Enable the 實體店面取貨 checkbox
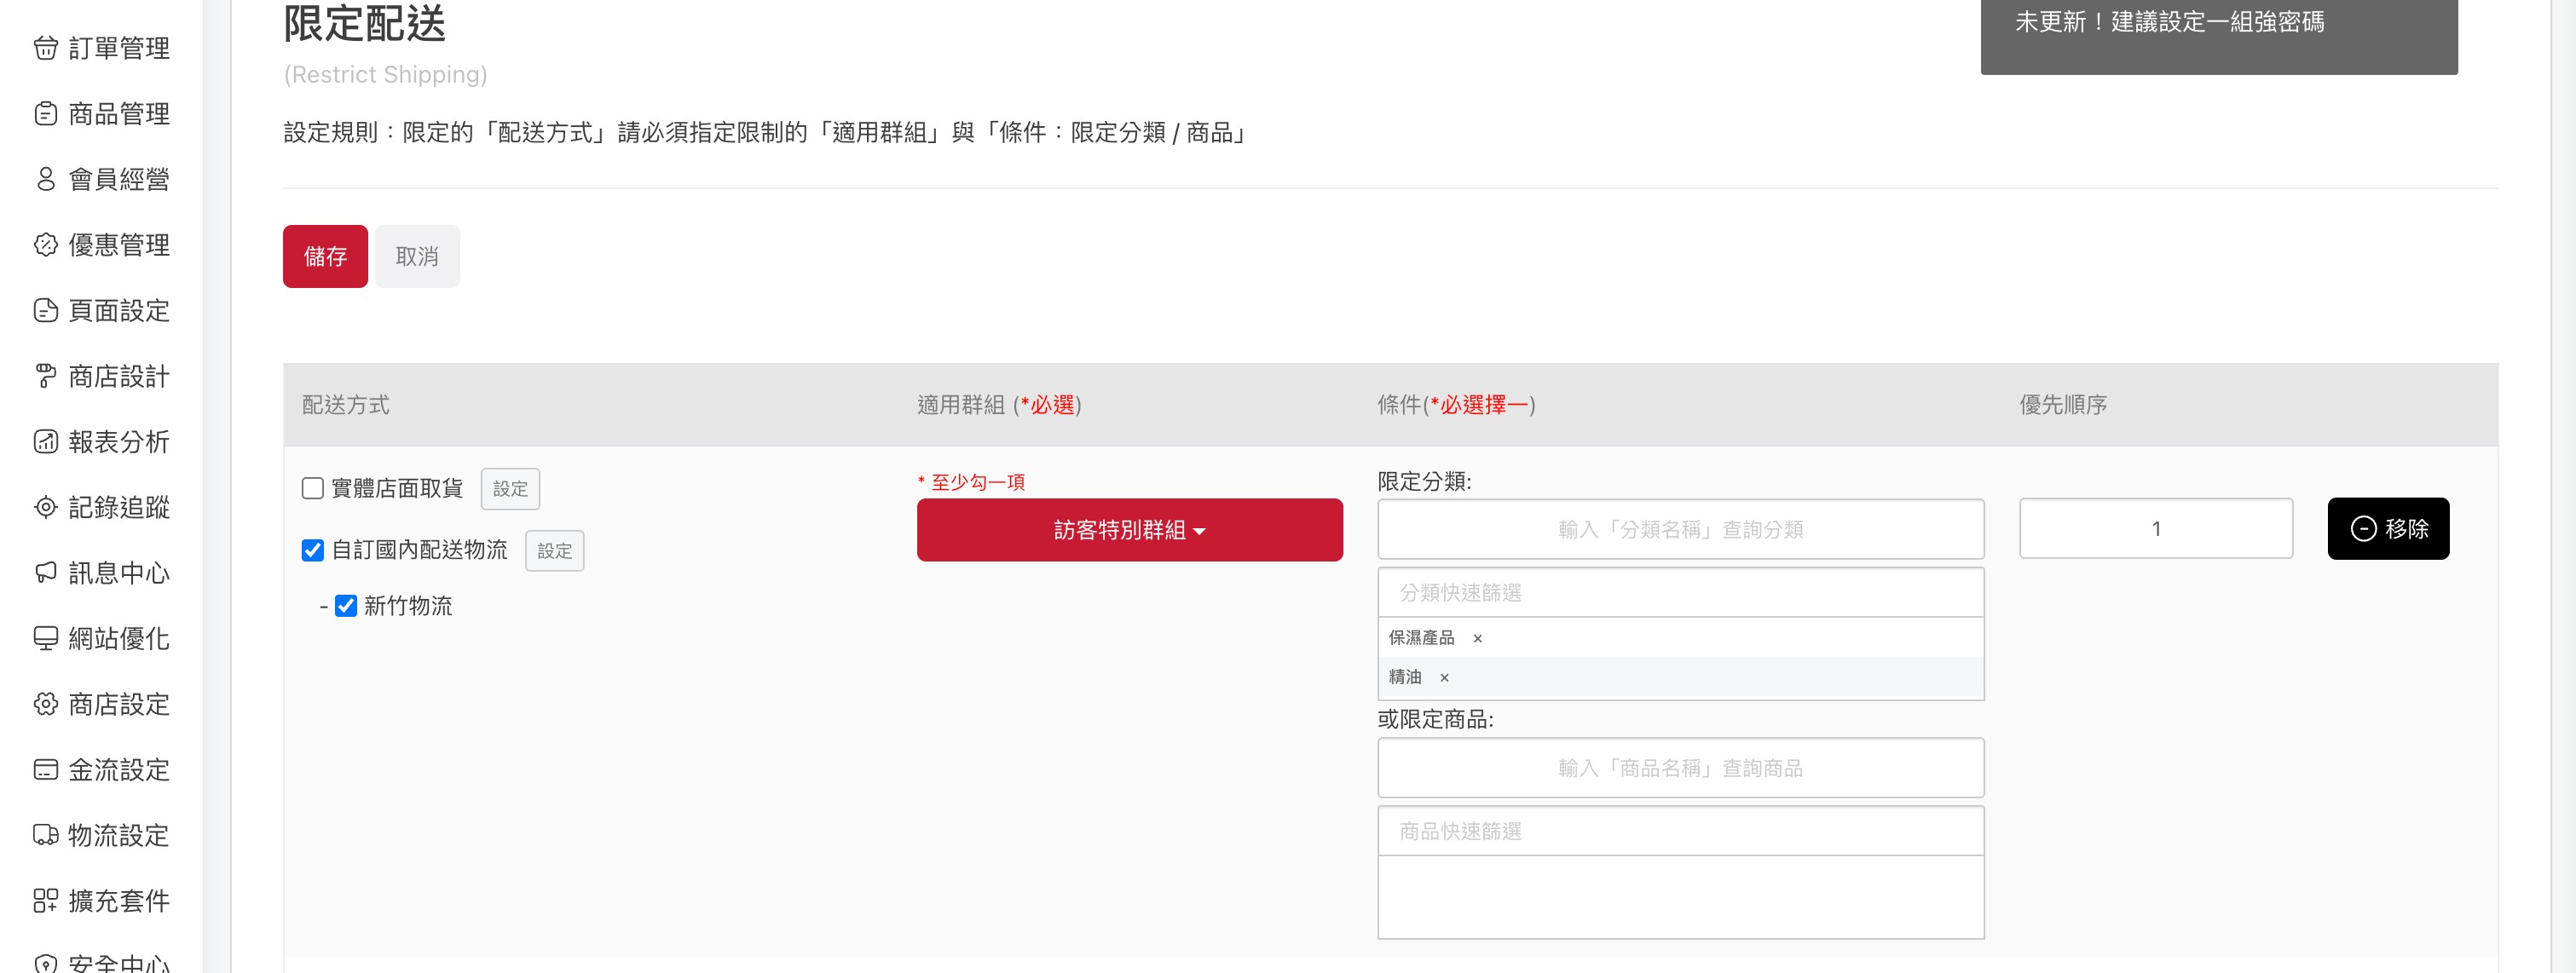The image size is (2576, 973). (x=313, y=488)
